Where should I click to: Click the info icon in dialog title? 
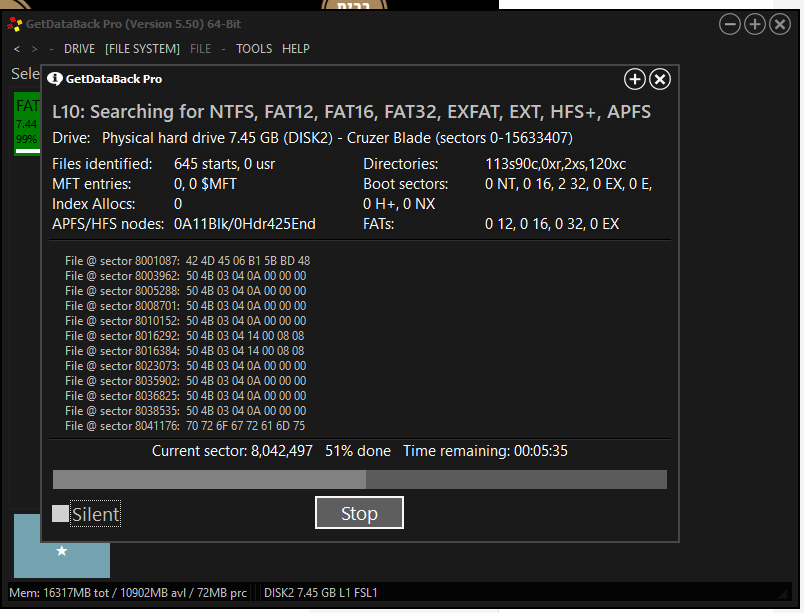[55, 79]
